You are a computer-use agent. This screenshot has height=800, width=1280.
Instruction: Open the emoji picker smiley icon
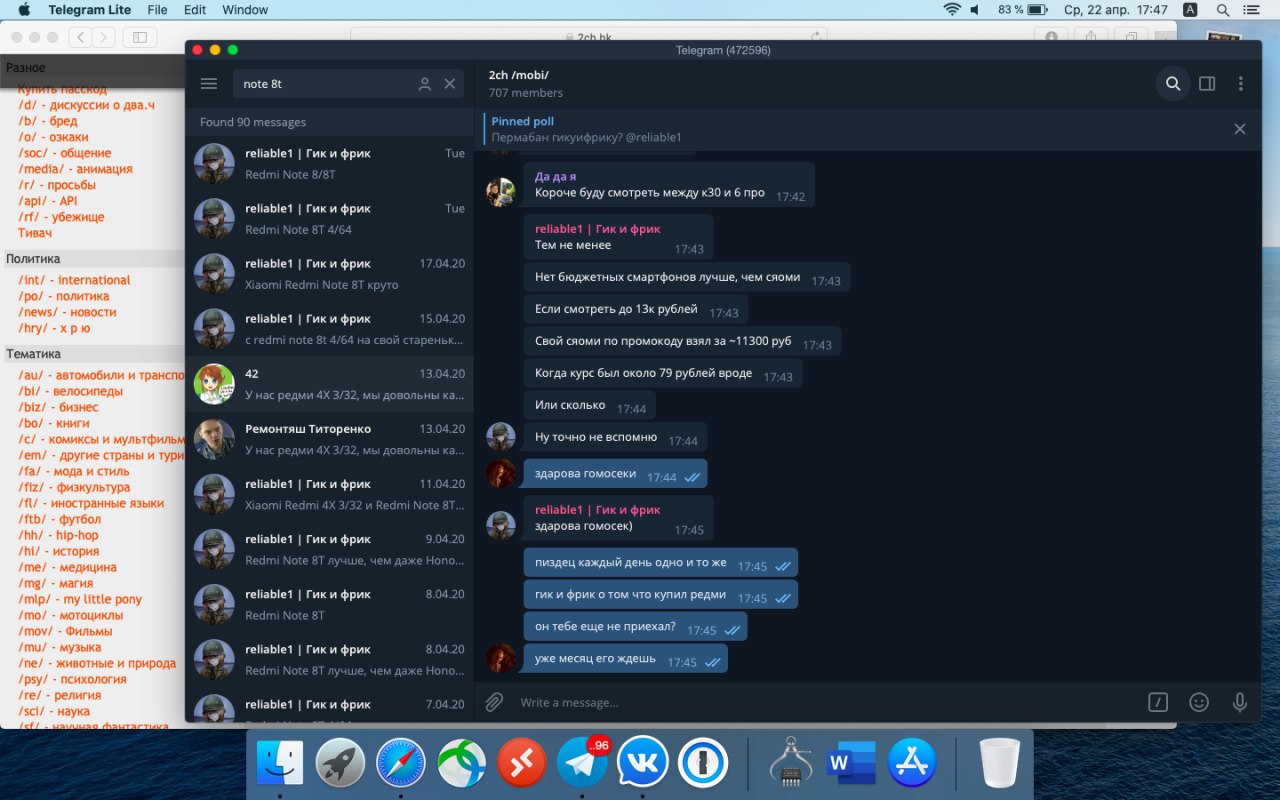[1199, 702]
